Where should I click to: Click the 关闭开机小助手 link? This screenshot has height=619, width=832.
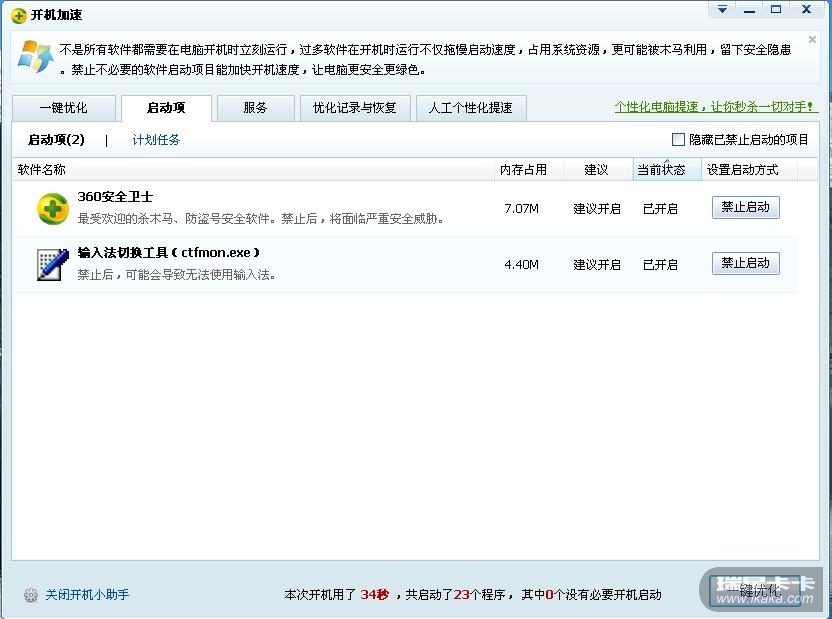87,595
